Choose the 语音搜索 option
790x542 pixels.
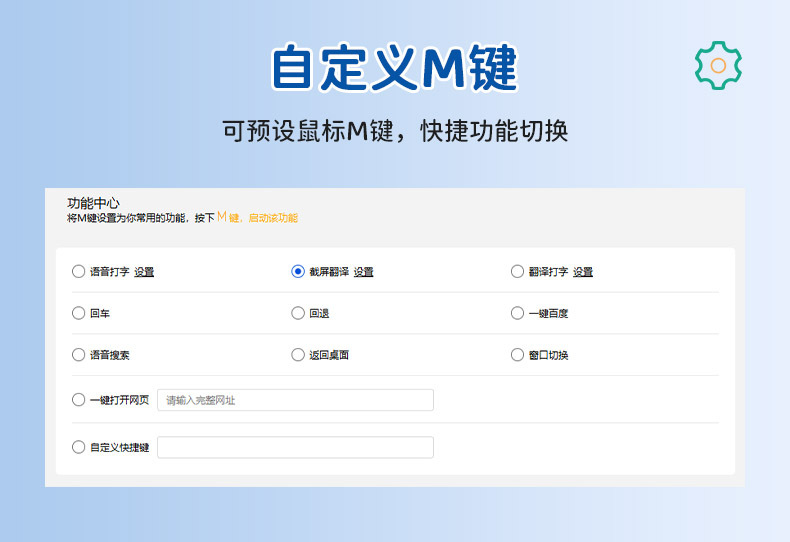coord(79,354)
